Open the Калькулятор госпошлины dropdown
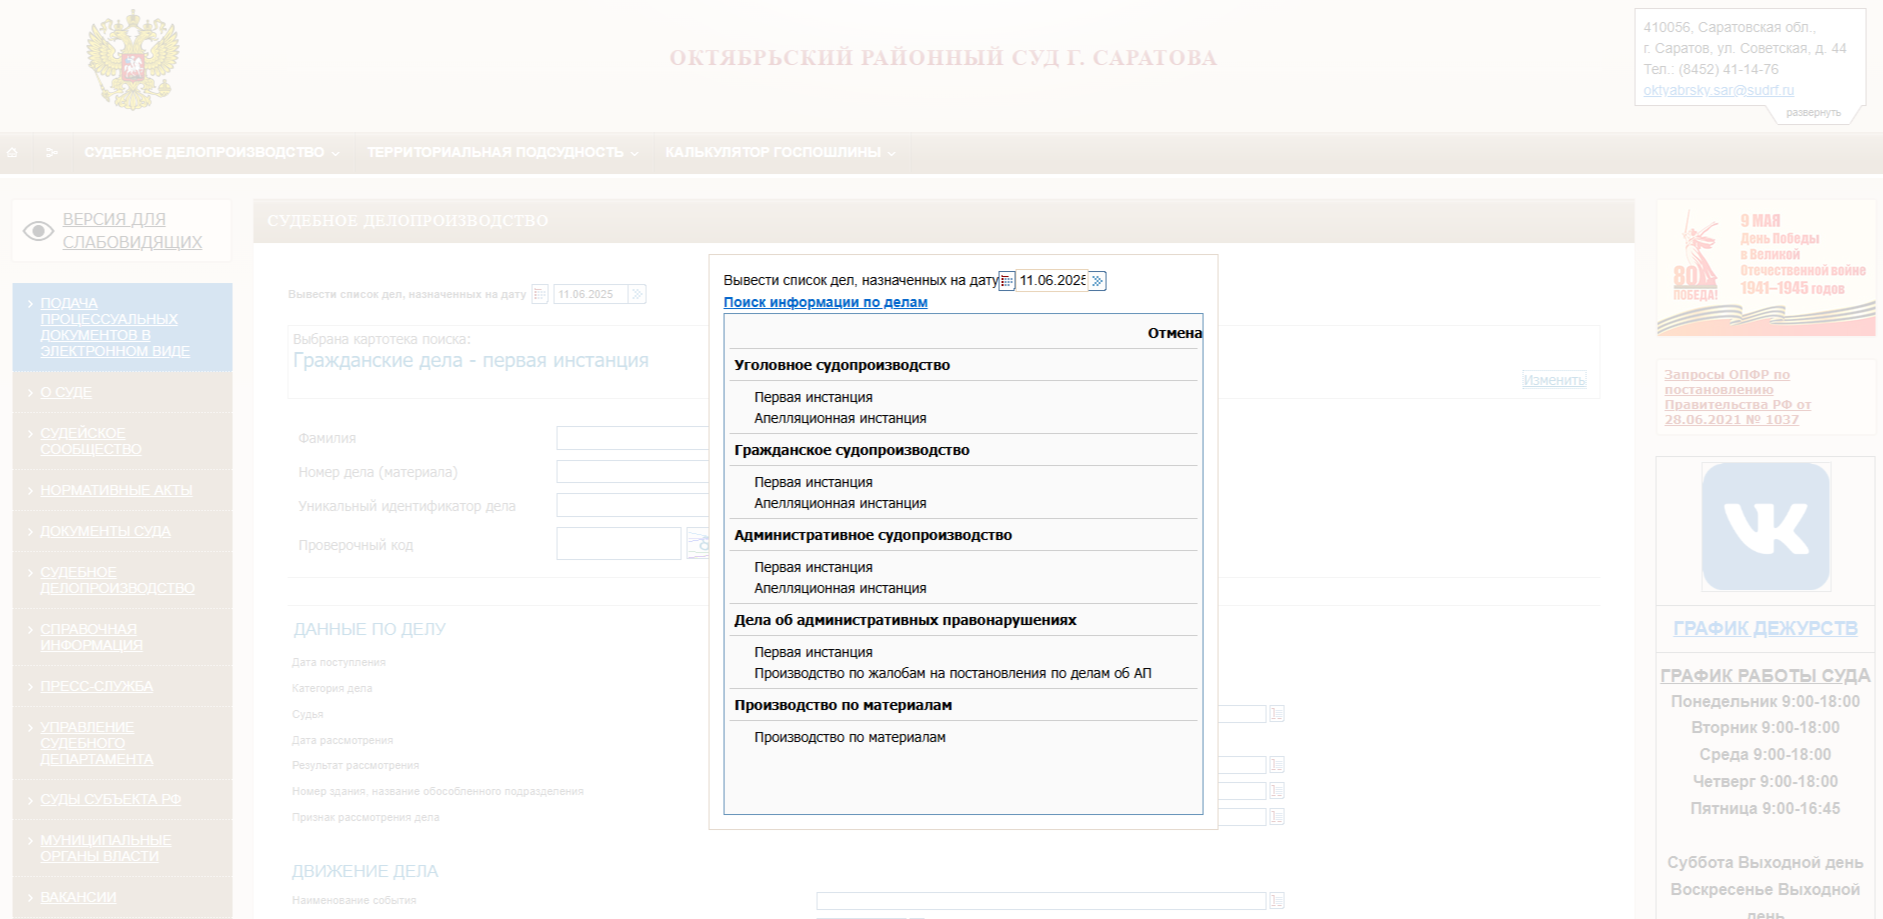This screenshot has width=1883, height=919. (780, 153)
